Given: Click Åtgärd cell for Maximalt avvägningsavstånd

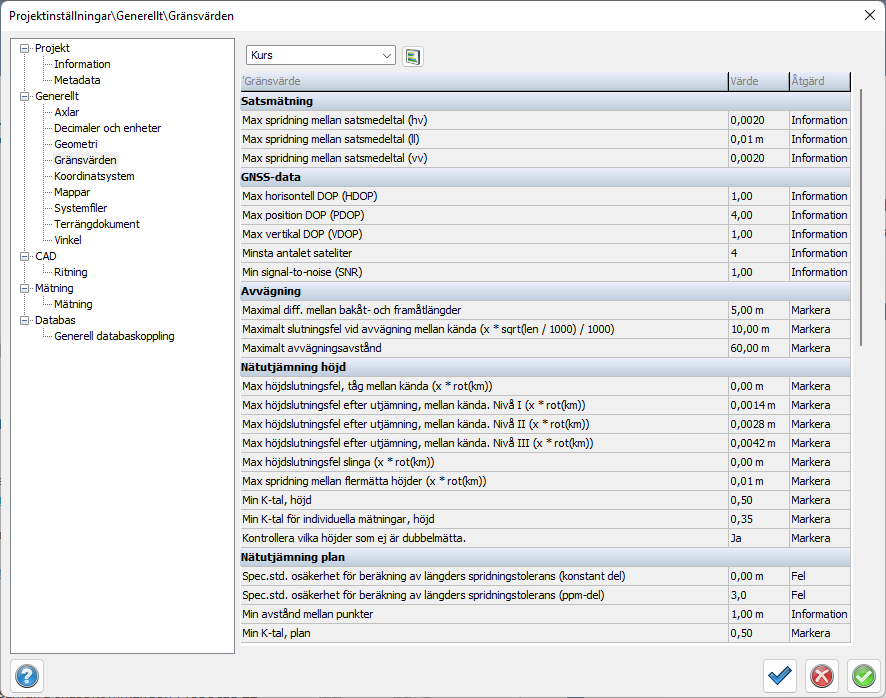Looking at the screenshot, I should pos(819,348).
